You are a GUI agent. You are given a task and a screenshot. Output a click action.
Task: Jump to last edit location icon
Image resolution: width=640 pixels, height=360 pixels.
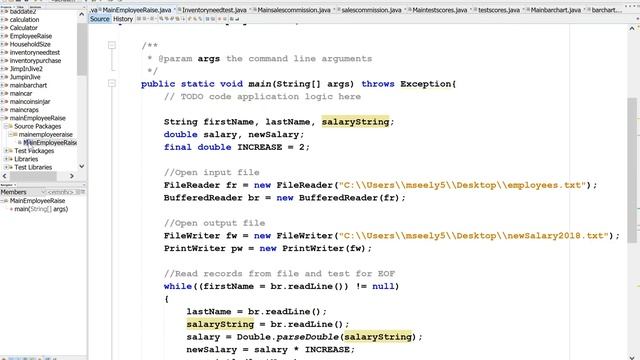point(139,19)
